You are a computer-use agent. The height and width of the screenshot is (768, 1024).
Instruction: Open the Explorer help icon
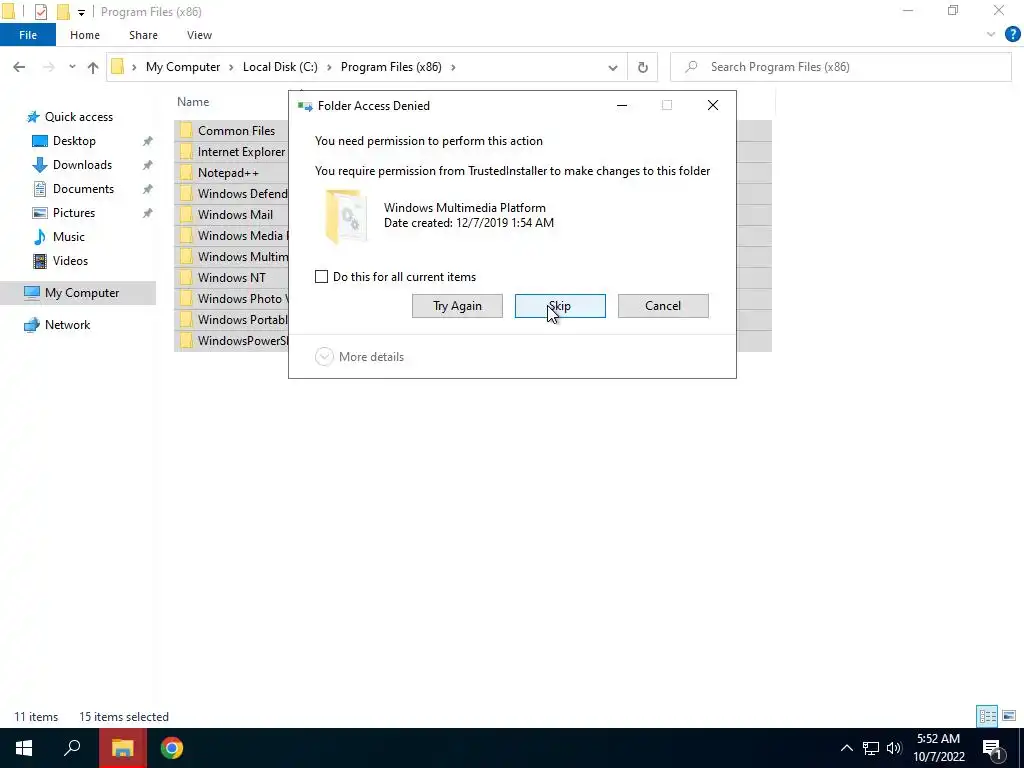1012,35
